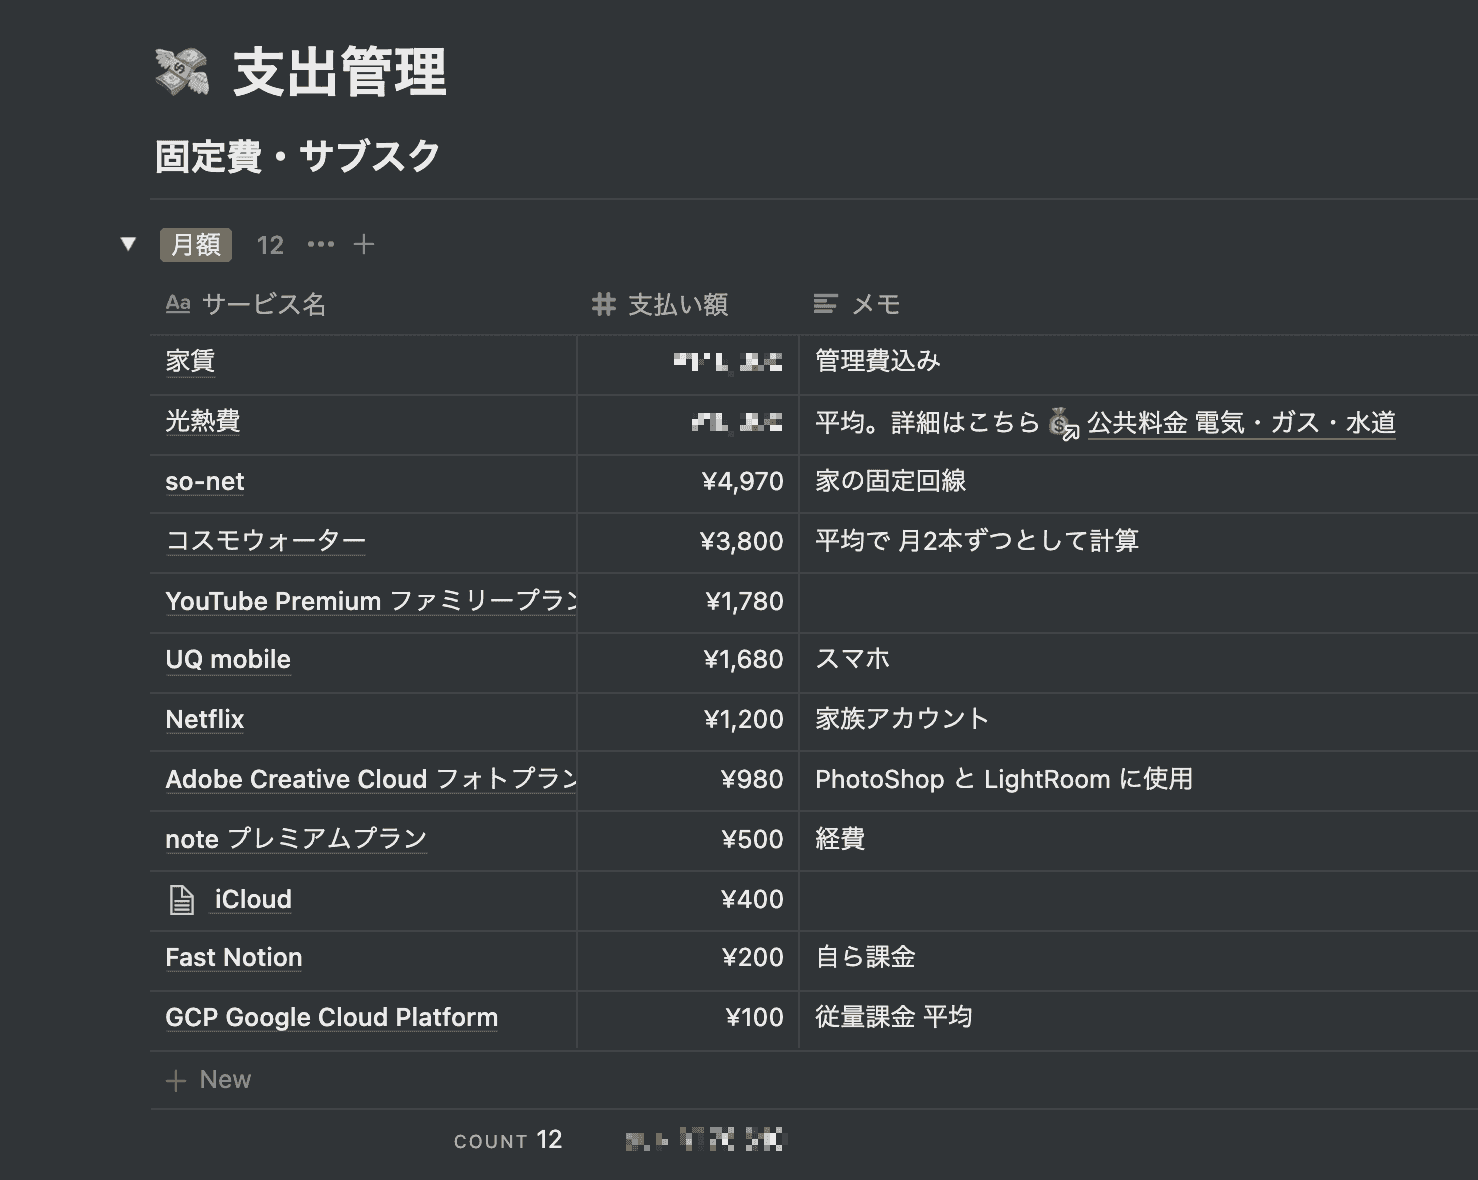
Task: Click the ¥4,970 payment cell
Action: pos(688,482)
